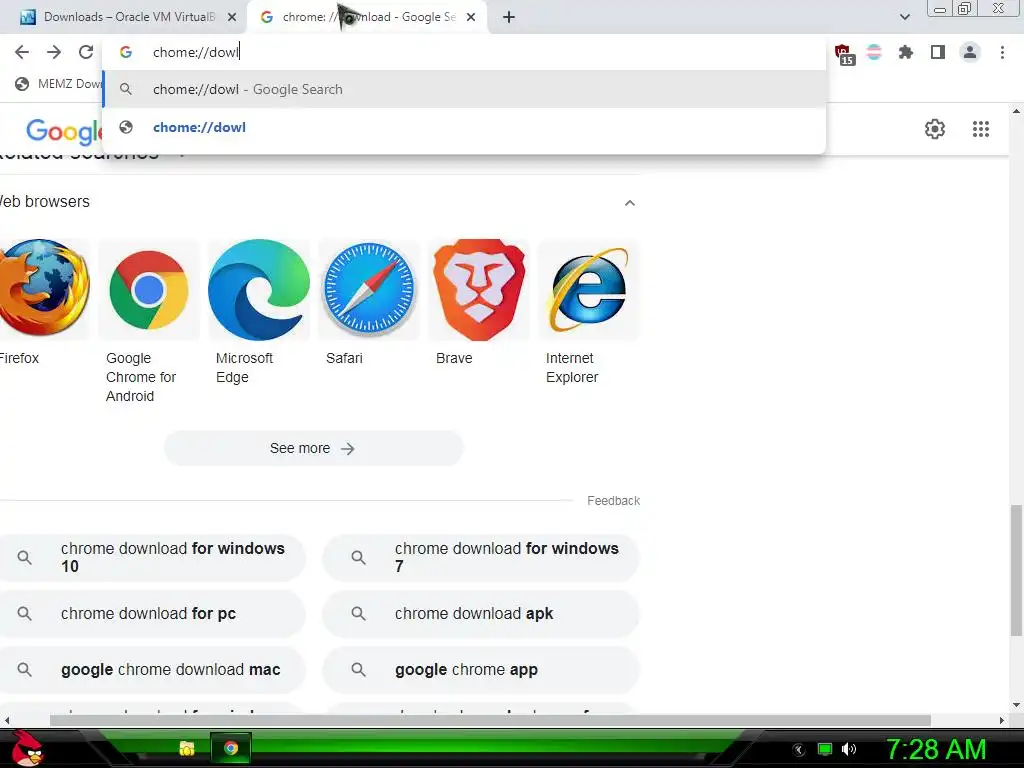Open the Google apps grid

pyautogui.click(x=980, y=129)
